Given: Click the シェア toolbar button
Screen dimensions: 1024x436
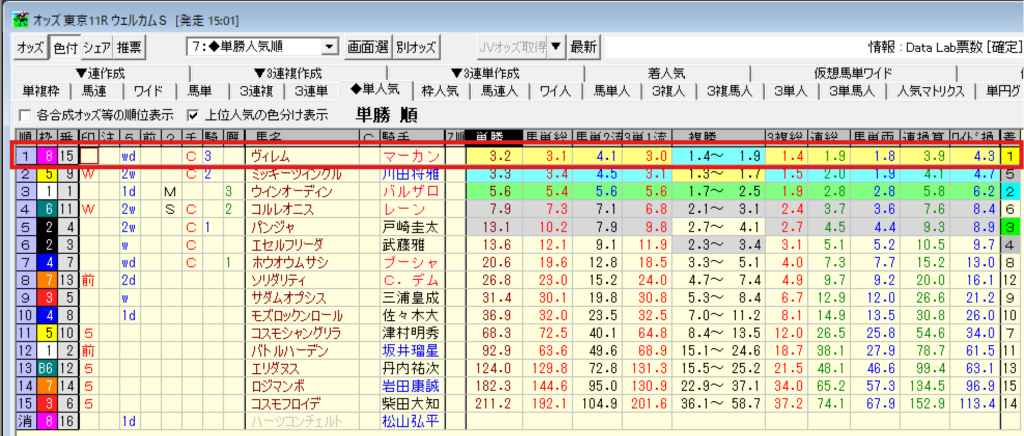Looking at the screenshot, I should pos(96,47).
